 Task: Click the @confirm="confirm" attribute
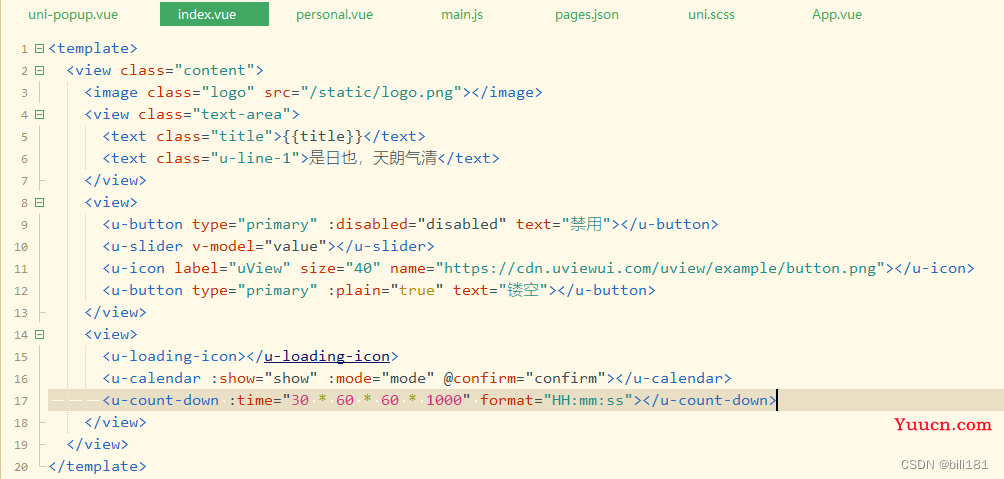pos(525,378)
